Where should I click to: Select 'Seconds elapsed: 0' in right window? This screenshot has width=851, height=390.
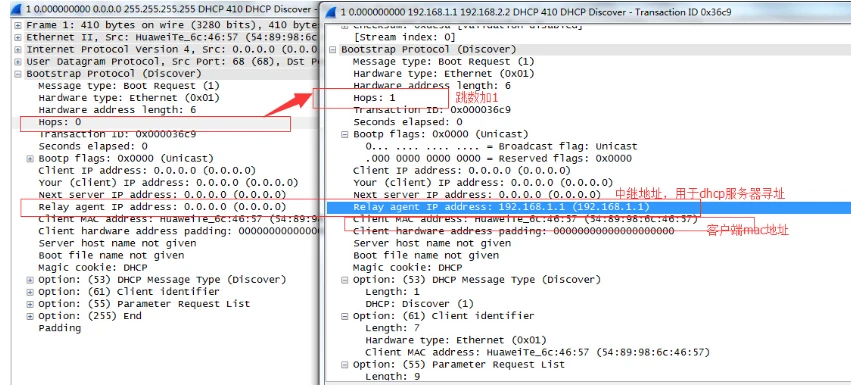click(x=407, y=122)
